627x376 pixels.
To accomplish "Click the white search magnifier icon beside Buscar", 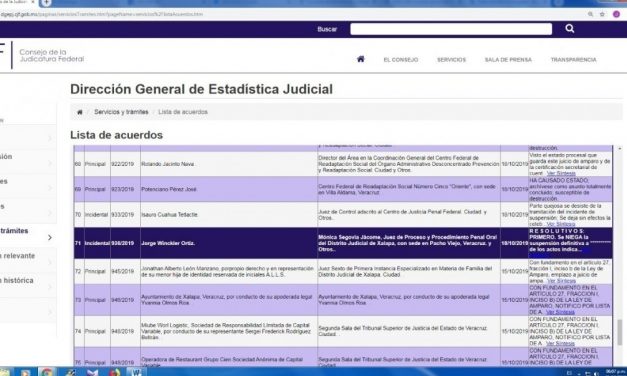I will coord(570,28).
